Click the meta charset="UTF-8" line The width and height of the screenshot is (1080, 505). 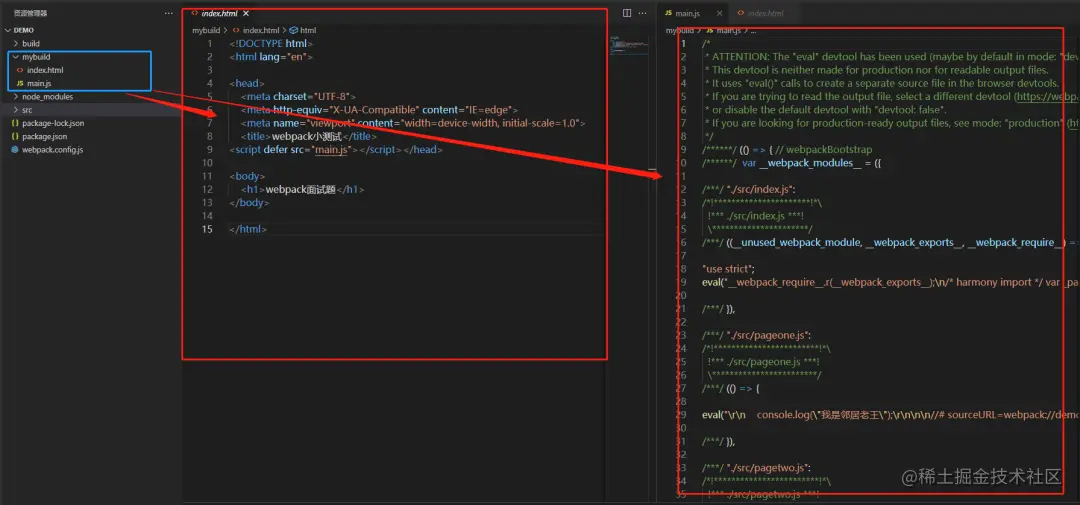298,96
